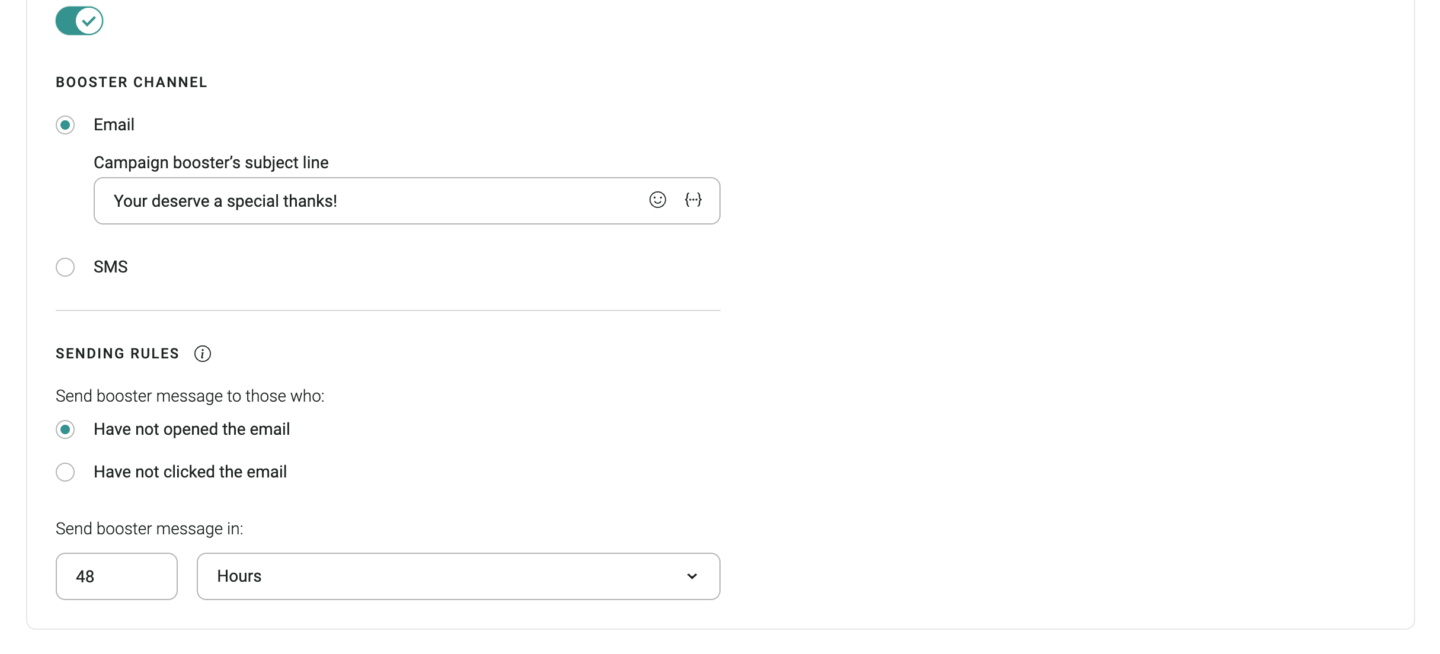Click the "Email" option label text
Screen dimensions: 1440x654
tap(114, 125)
